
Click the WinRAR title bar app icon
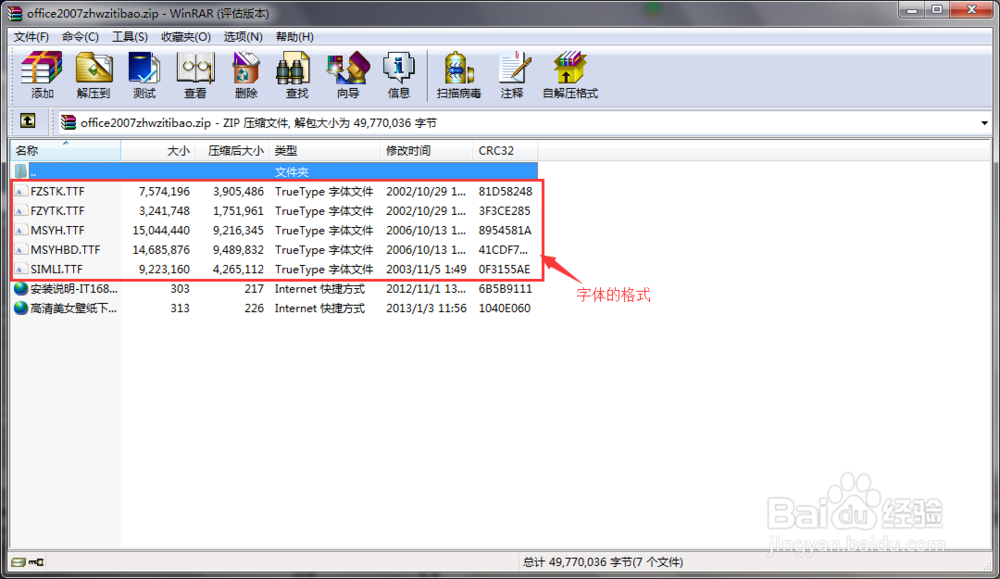(x=15, y=13)
